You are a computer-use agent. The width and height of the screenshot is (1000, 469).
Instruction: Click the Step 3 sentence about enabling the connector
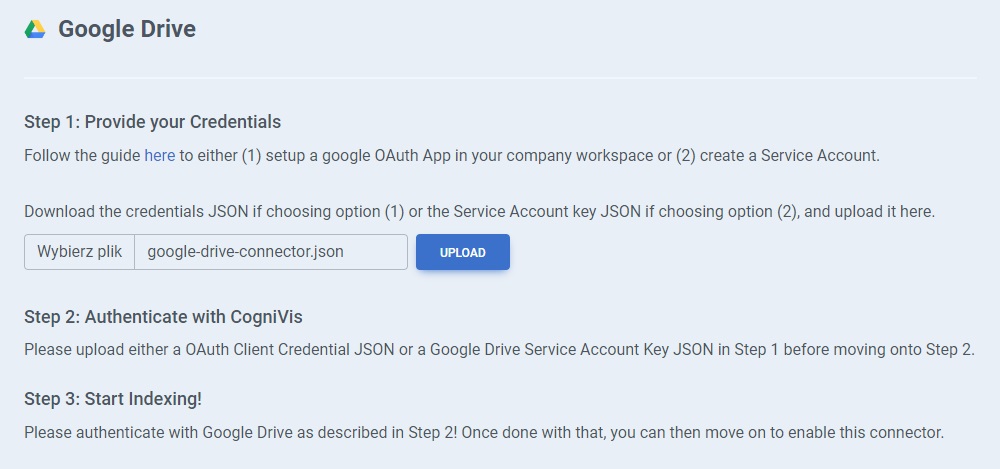[483, 433]
